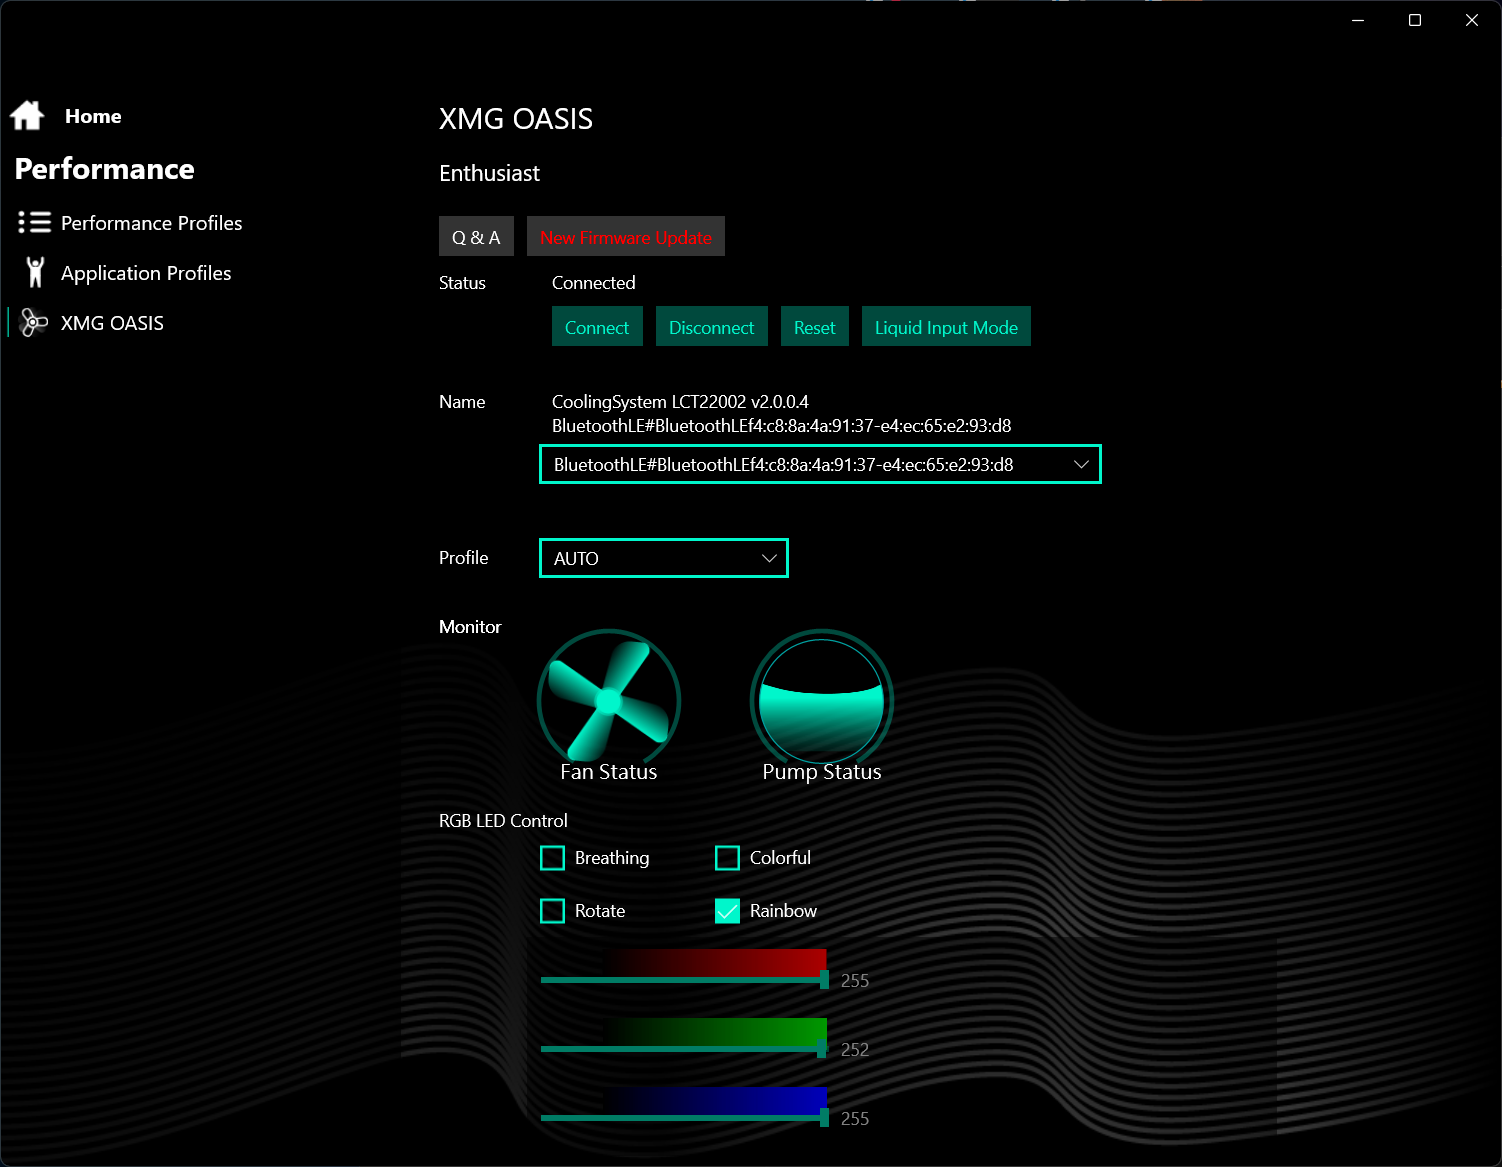Click the Performance Profiles list icon
The image size is (1502, 1167).
34,222
